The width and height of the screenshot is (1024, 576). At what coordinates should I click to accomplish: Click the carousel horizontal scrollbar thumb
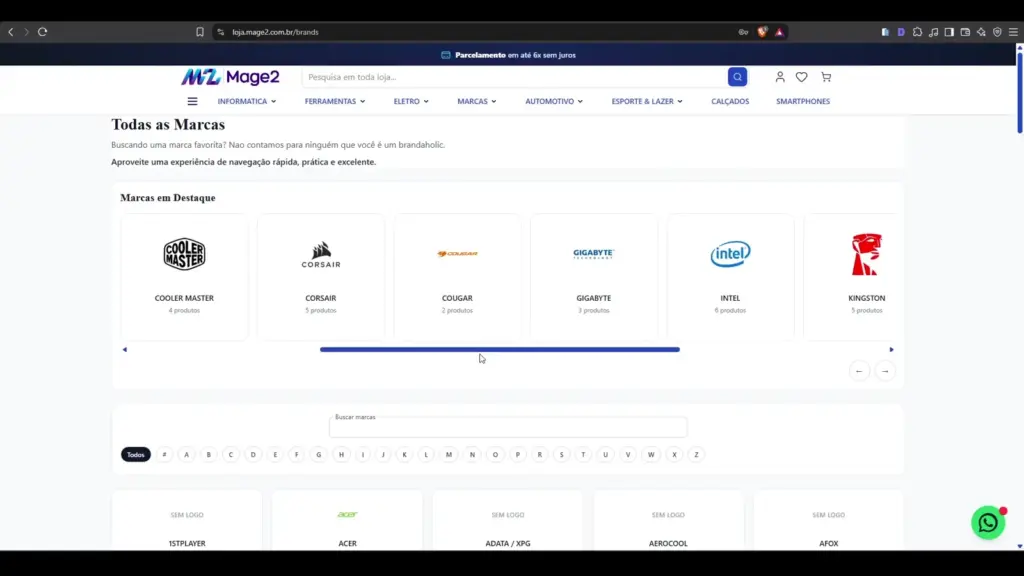click(500, 349)
